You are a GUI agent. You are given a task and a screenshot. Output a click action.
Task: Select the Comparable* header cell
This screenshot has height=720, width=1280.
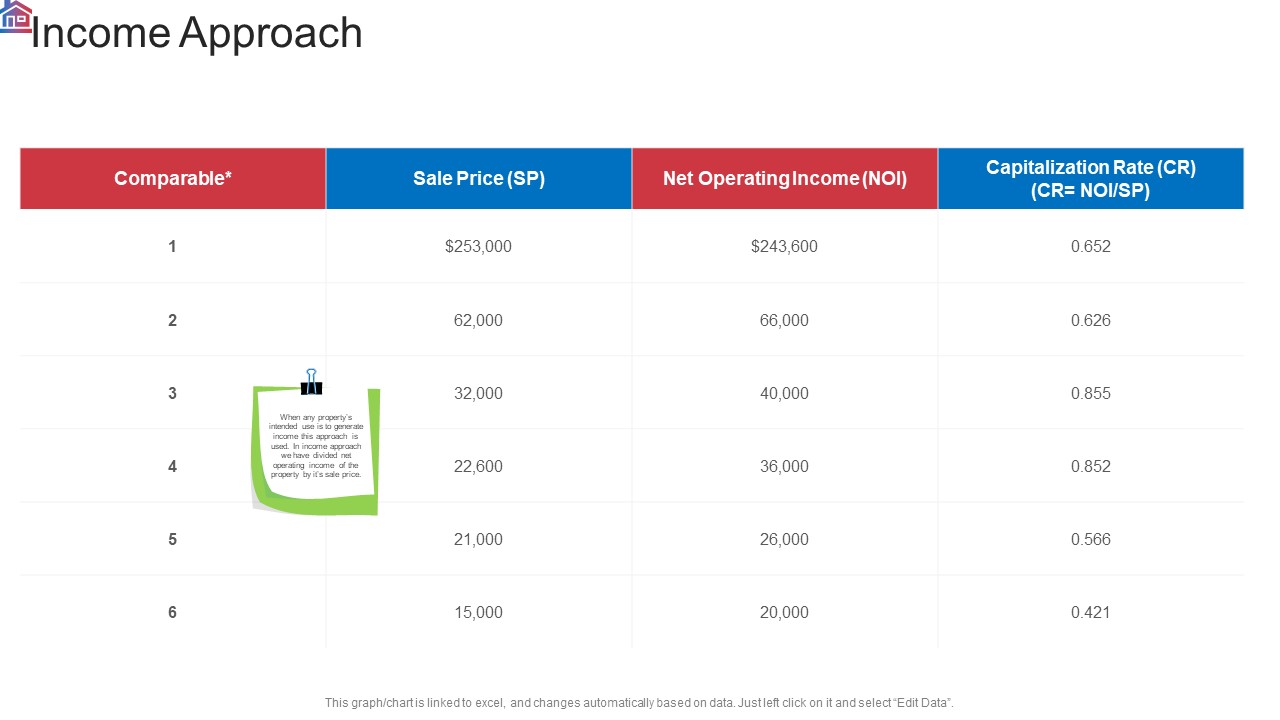point(173,179)
